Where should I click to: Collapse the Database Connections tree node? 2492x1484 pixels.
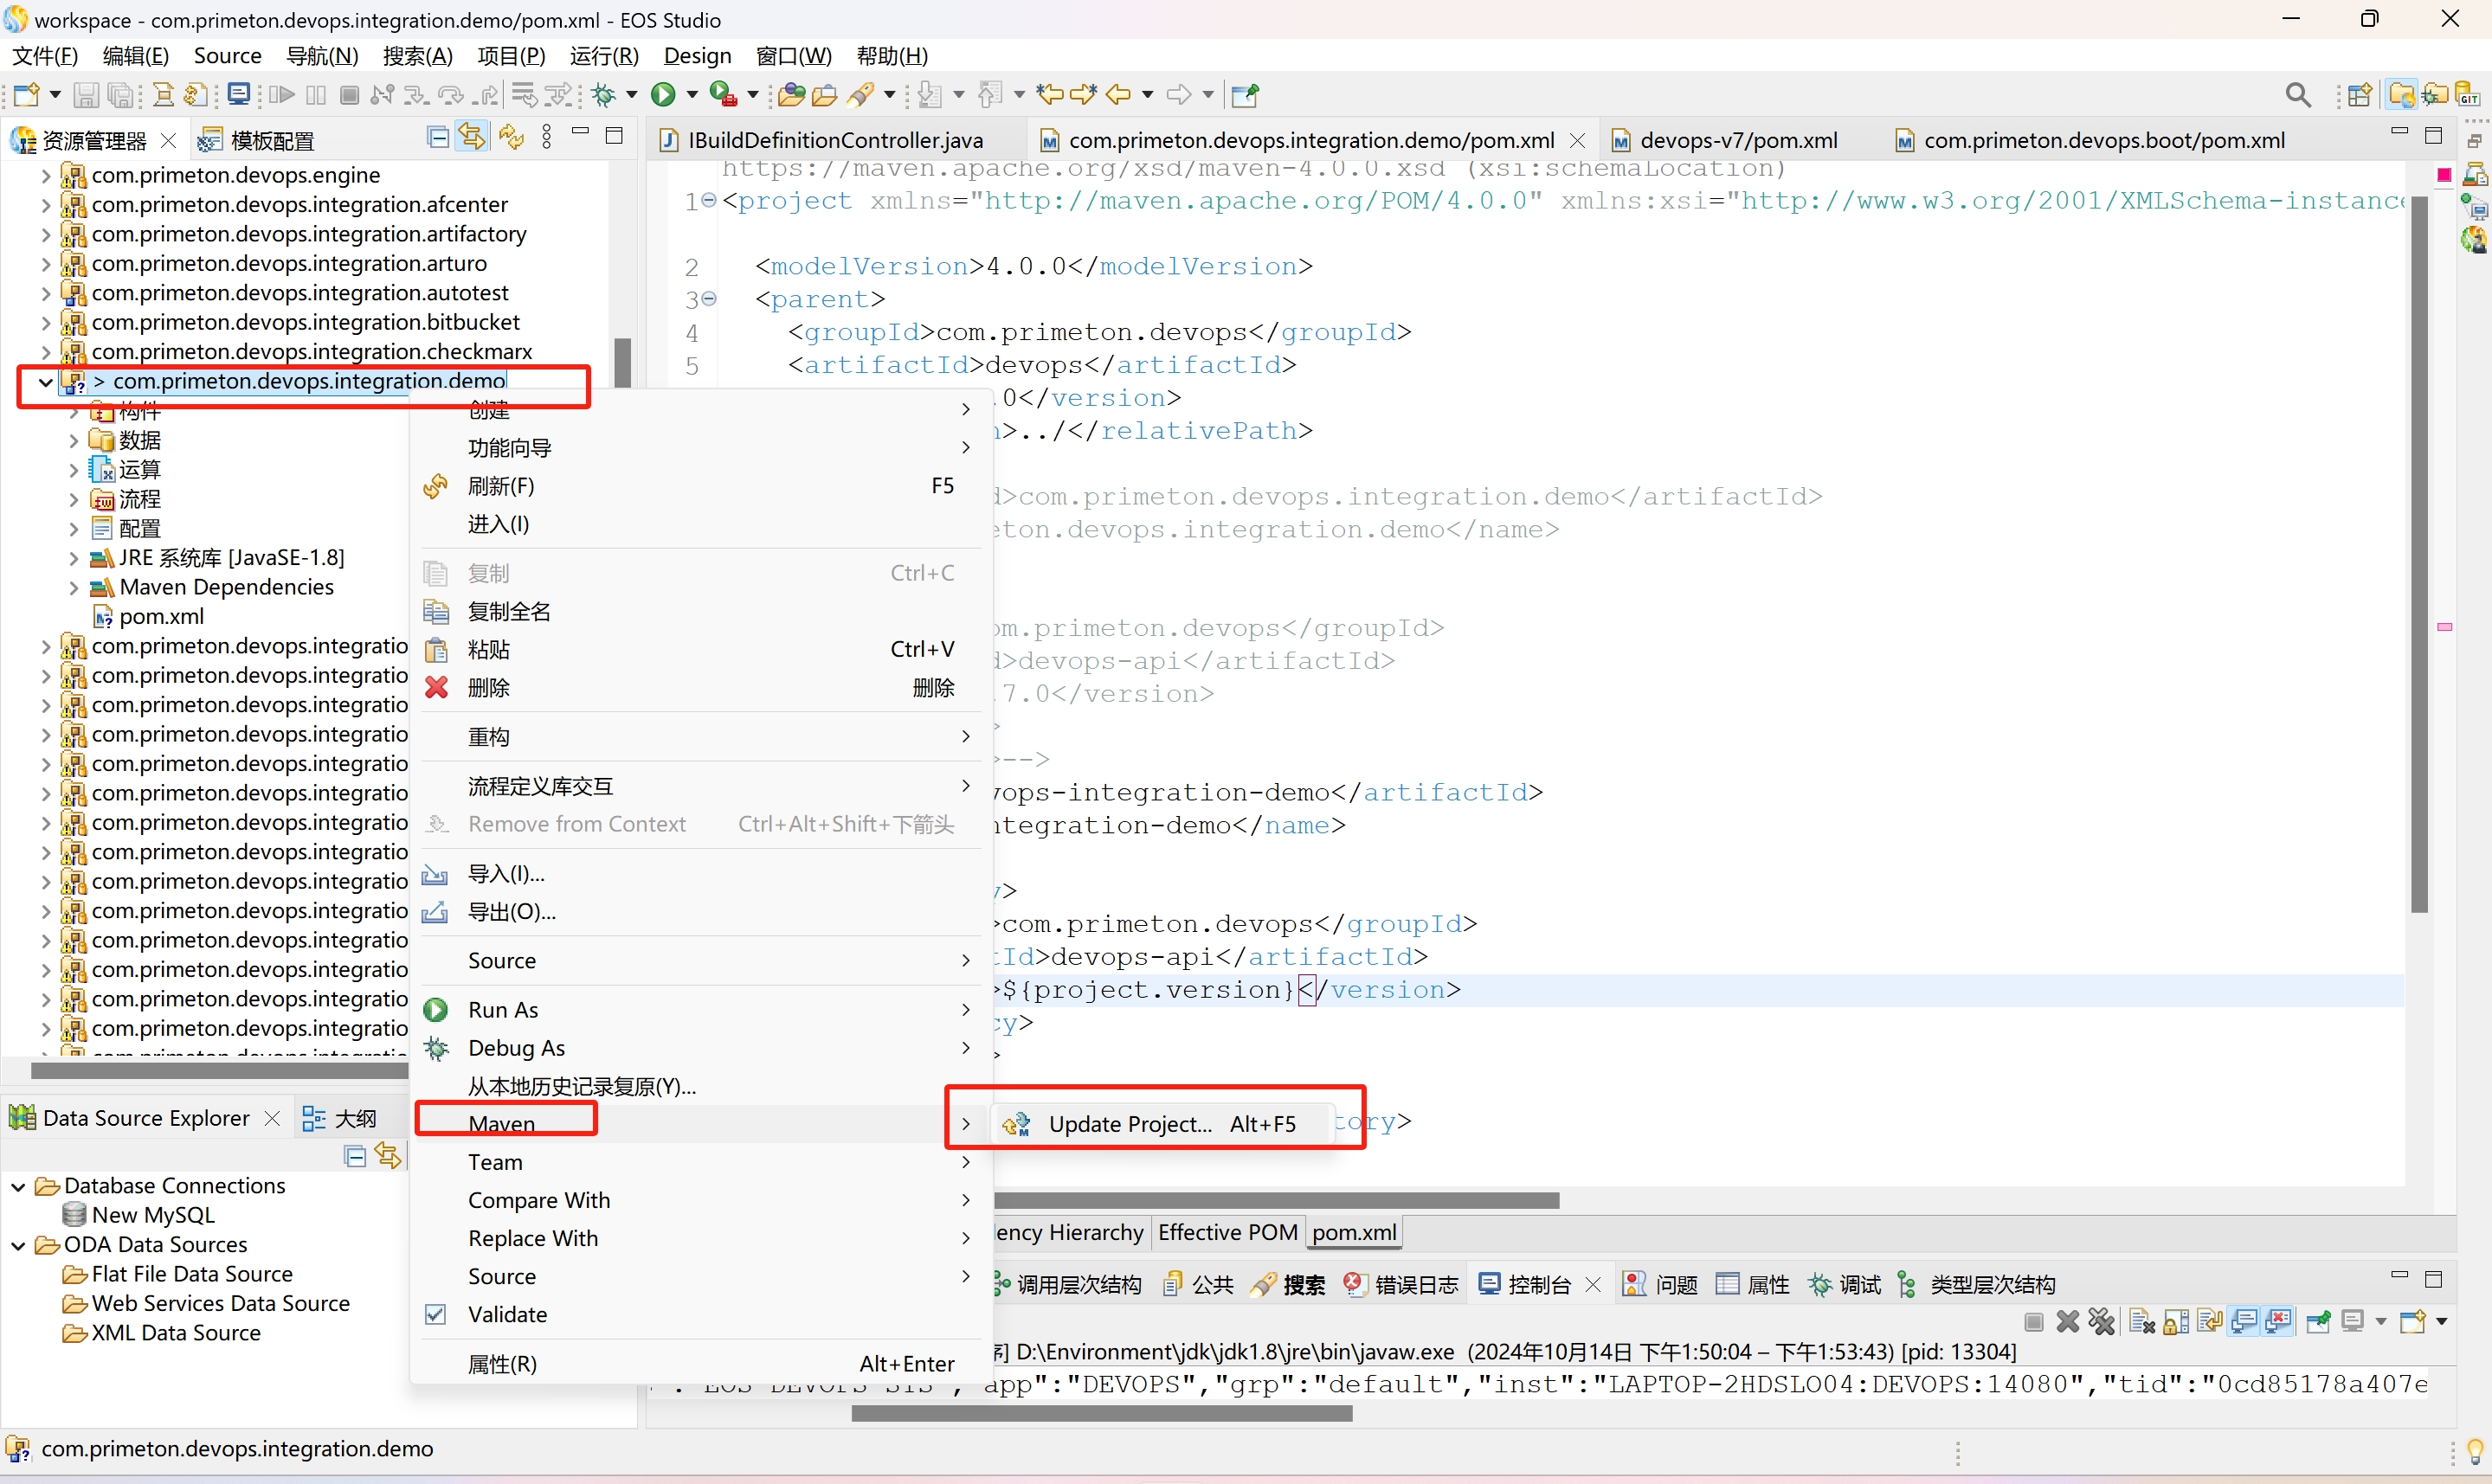pyautogui.click(x=18, y=1186)
